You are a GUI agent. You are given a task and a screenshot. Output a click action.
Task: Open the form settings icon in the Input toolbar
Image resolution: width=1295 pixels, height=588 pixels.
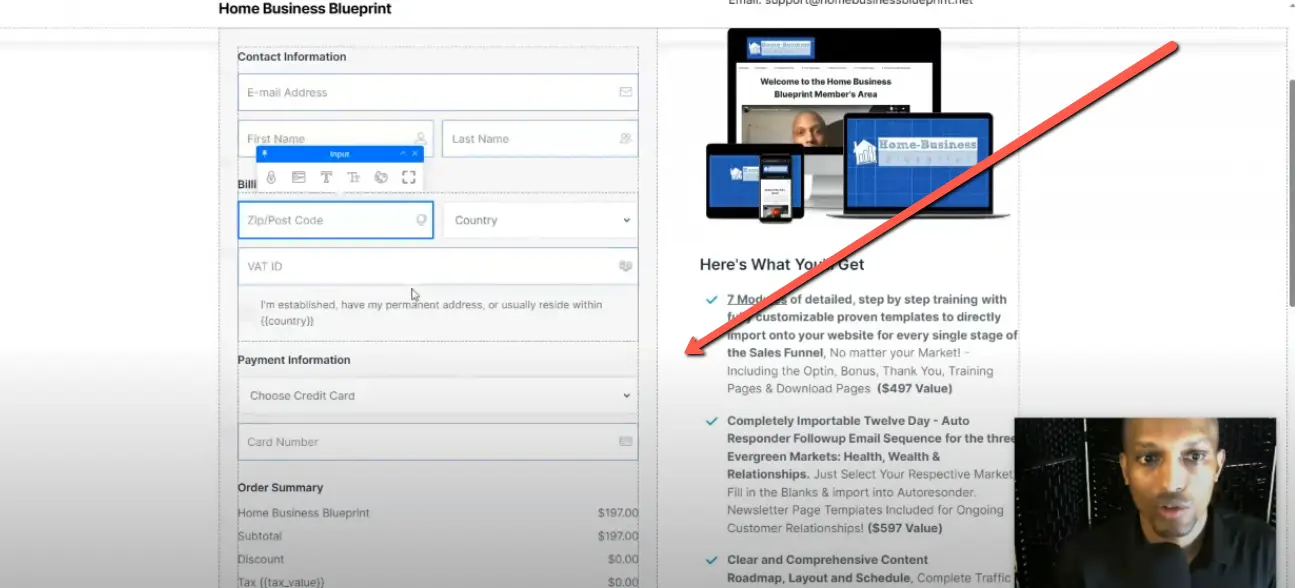(298, 177)
